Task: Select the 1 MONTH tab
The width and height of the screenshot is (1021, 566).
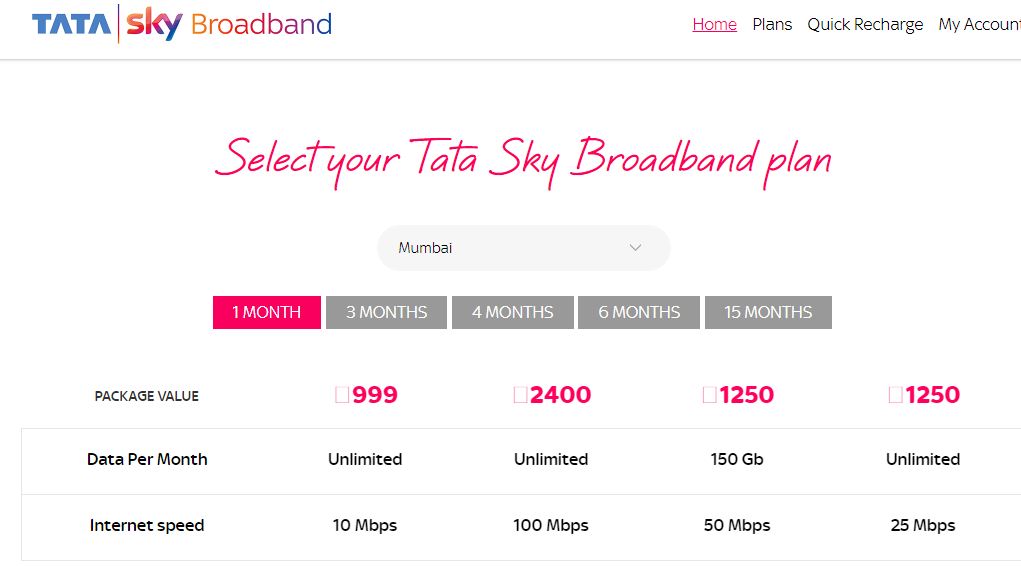Action: [x=267, y=312]
